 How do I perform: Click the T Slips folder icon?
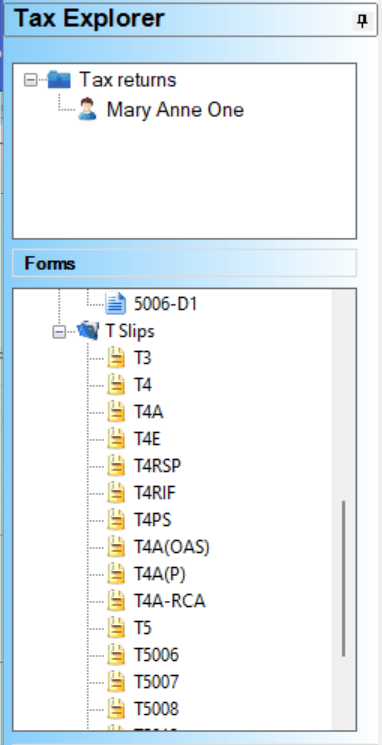pos(88,331)
